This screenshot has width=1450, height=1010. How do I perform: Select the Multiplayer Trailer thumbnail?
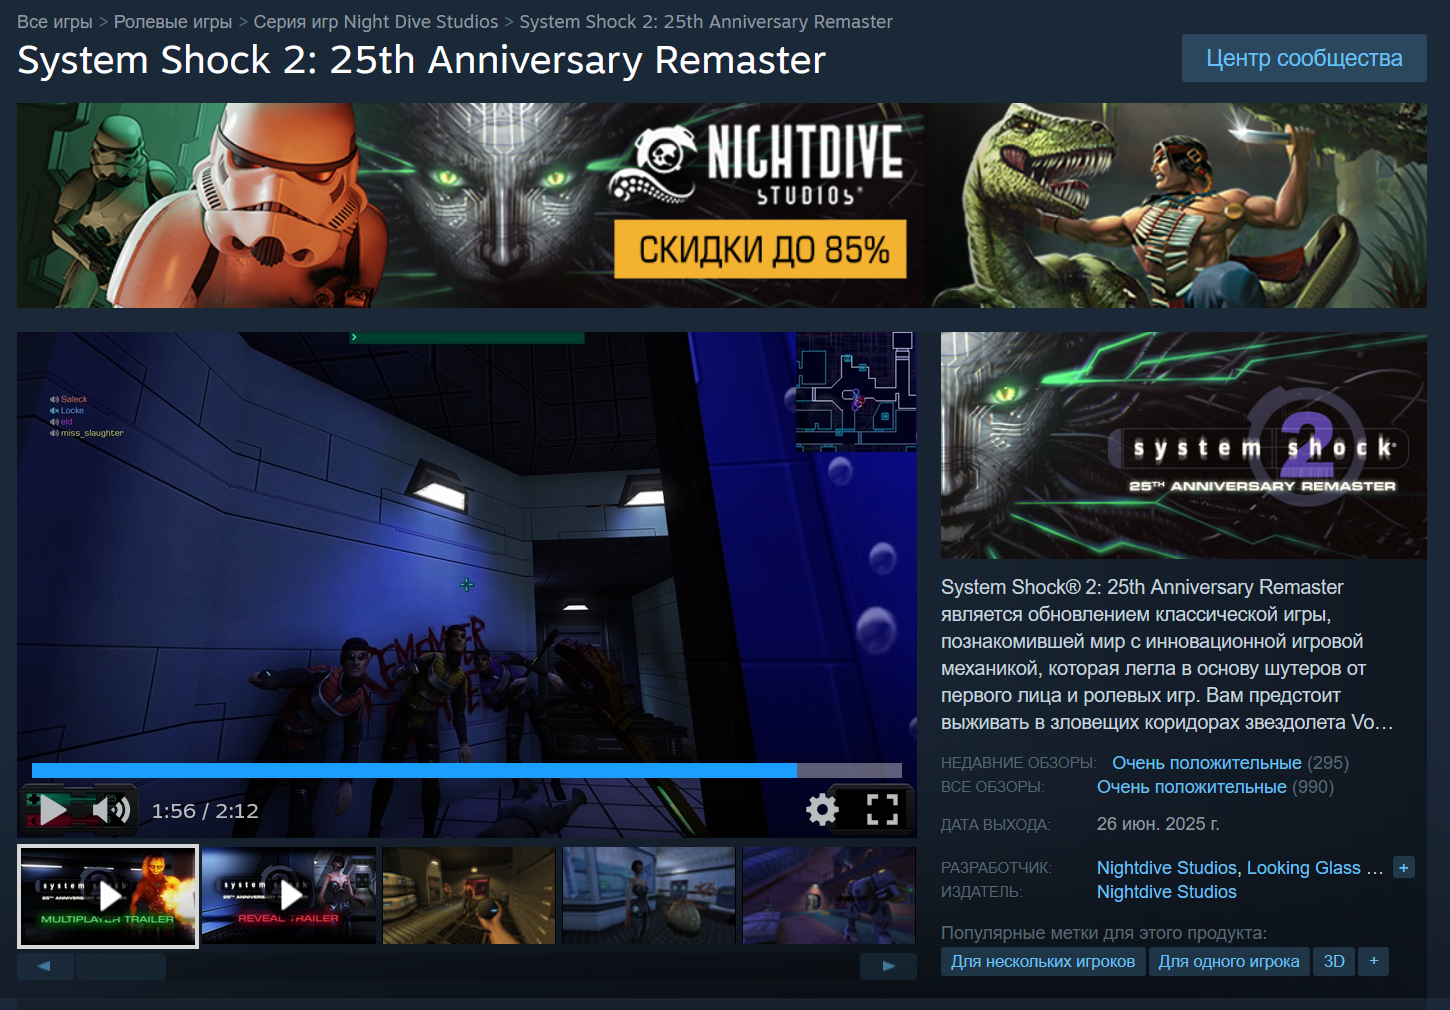click(x=108, y=896)
